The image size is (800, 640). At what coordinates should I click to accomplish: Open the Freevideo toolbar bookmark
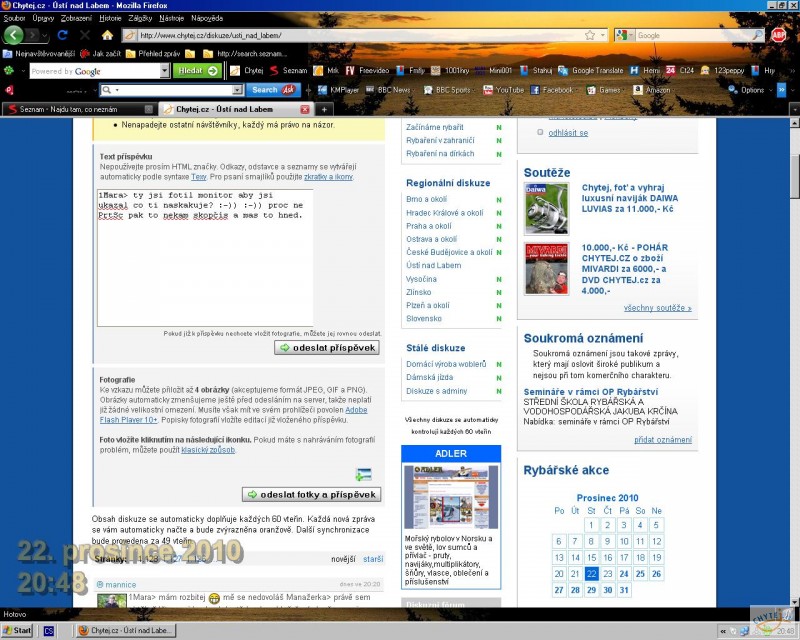pyautogui.click(x=367, y=70)
